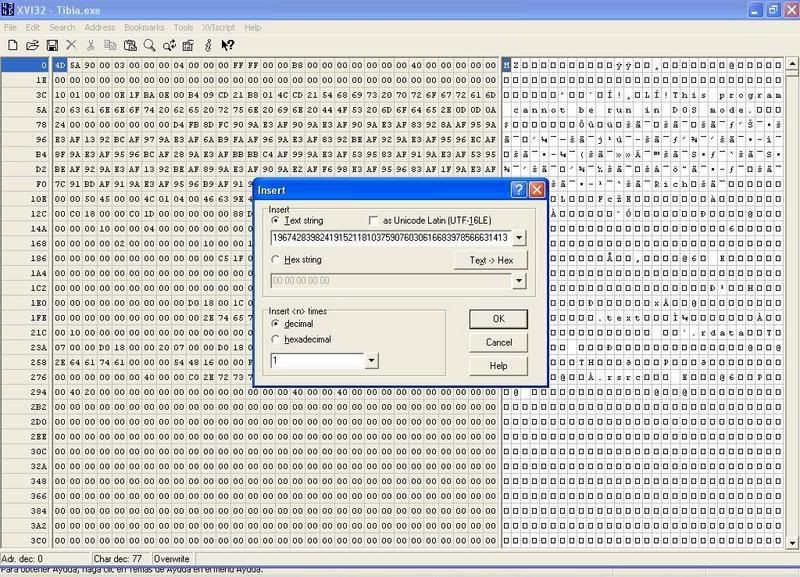The width and height of the screenshot is (800, 577).
Task: Open the text string history dropdown
Action: coord(519,238)
